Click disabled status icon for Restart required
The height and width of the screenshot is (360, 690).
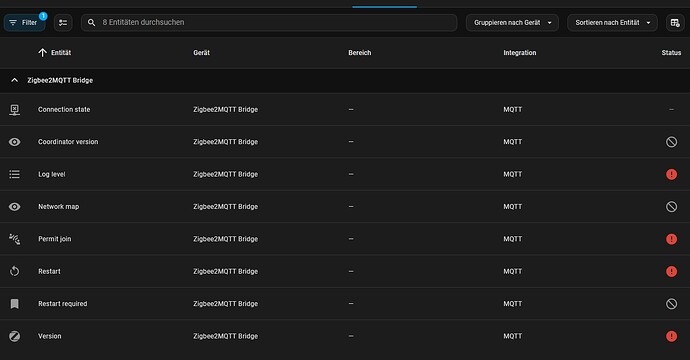671,304
